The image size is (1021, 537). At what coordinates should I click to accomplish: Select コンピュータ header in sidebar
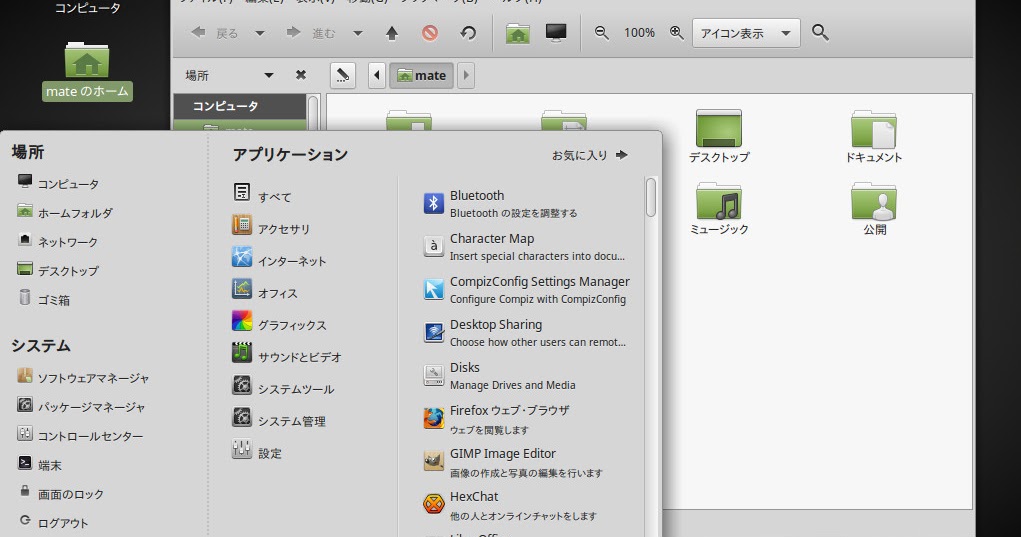pos(240,106)
